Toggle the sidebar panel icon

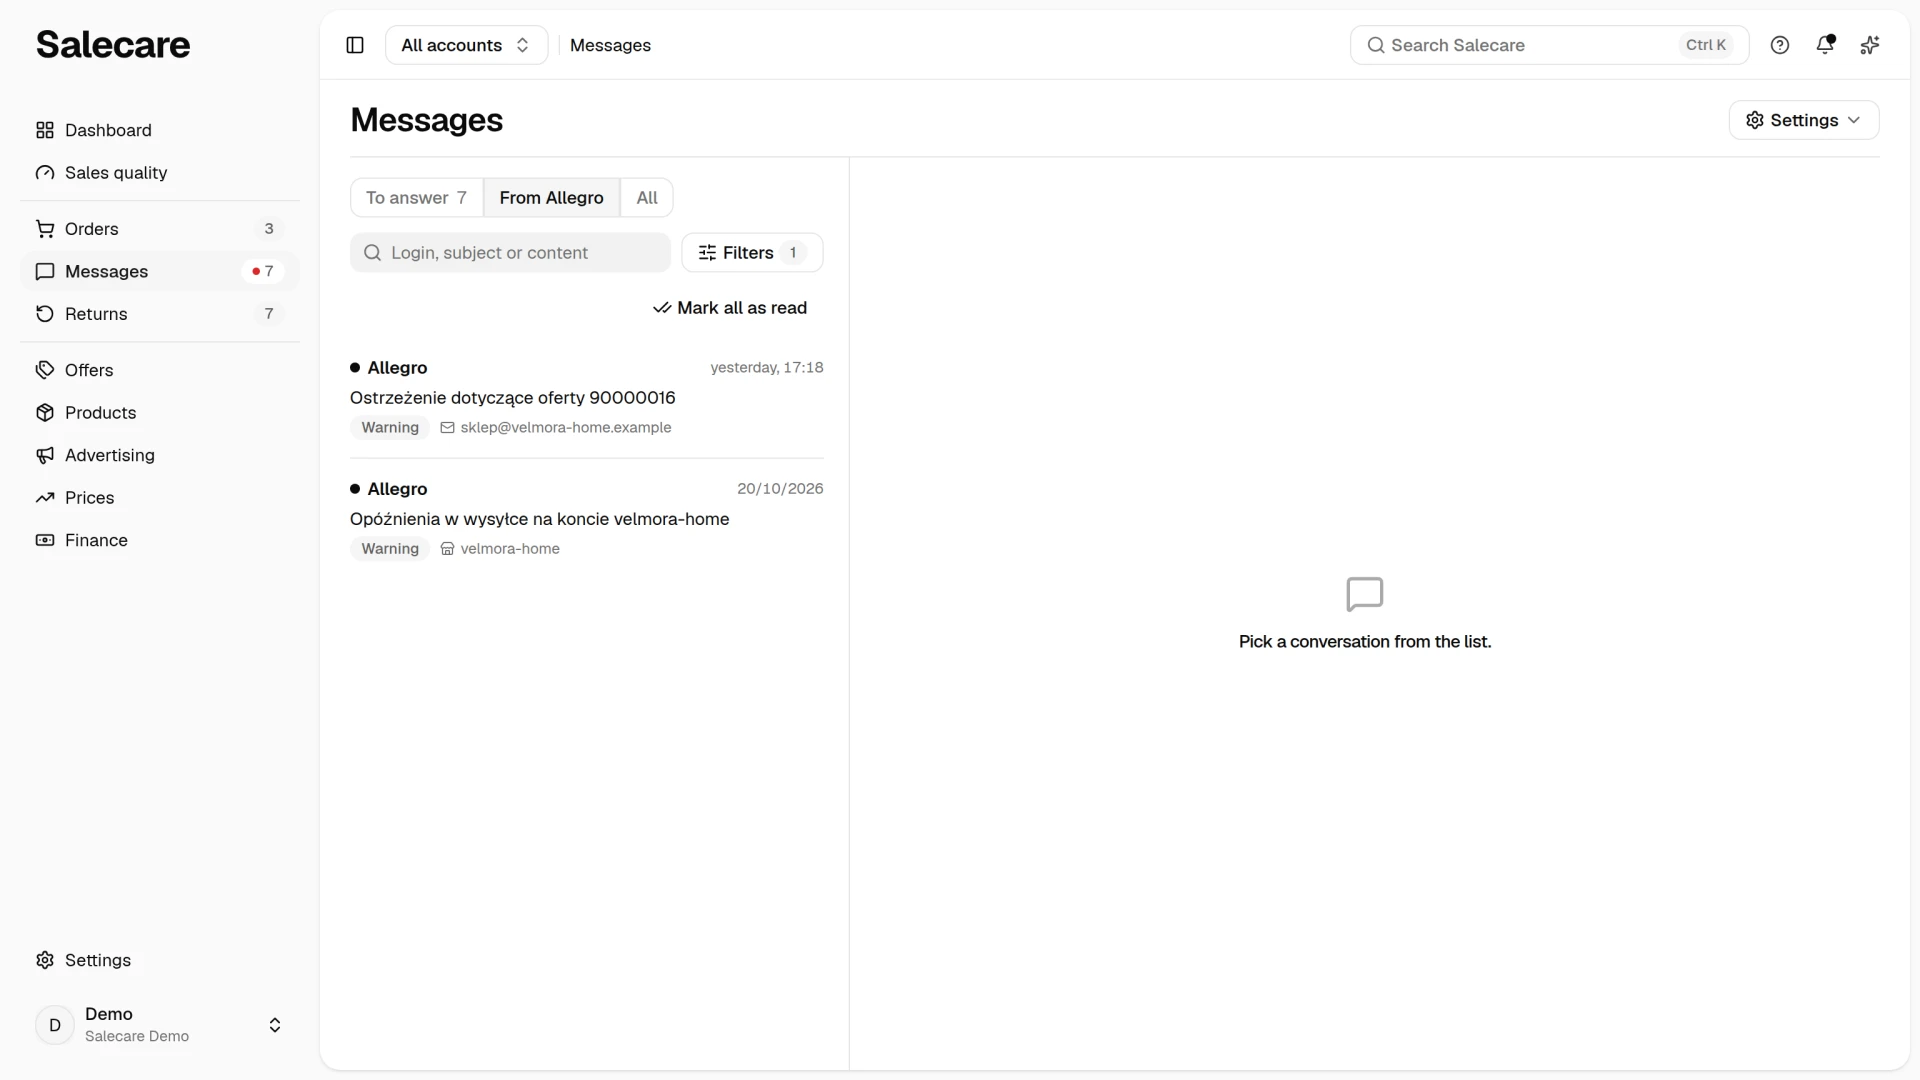(355, 45)
